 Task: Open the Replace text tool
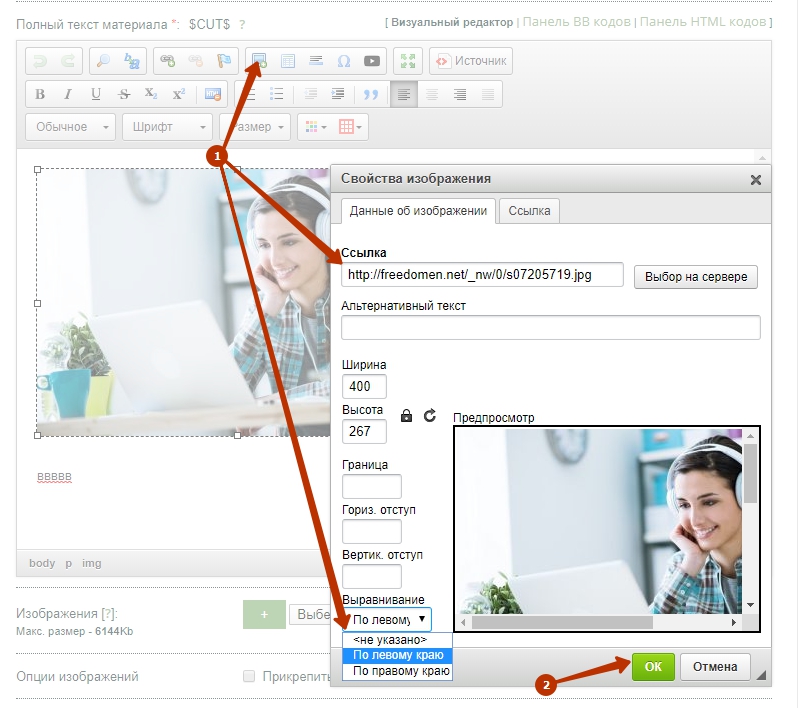pyautogui.click(x=131, y=61)
